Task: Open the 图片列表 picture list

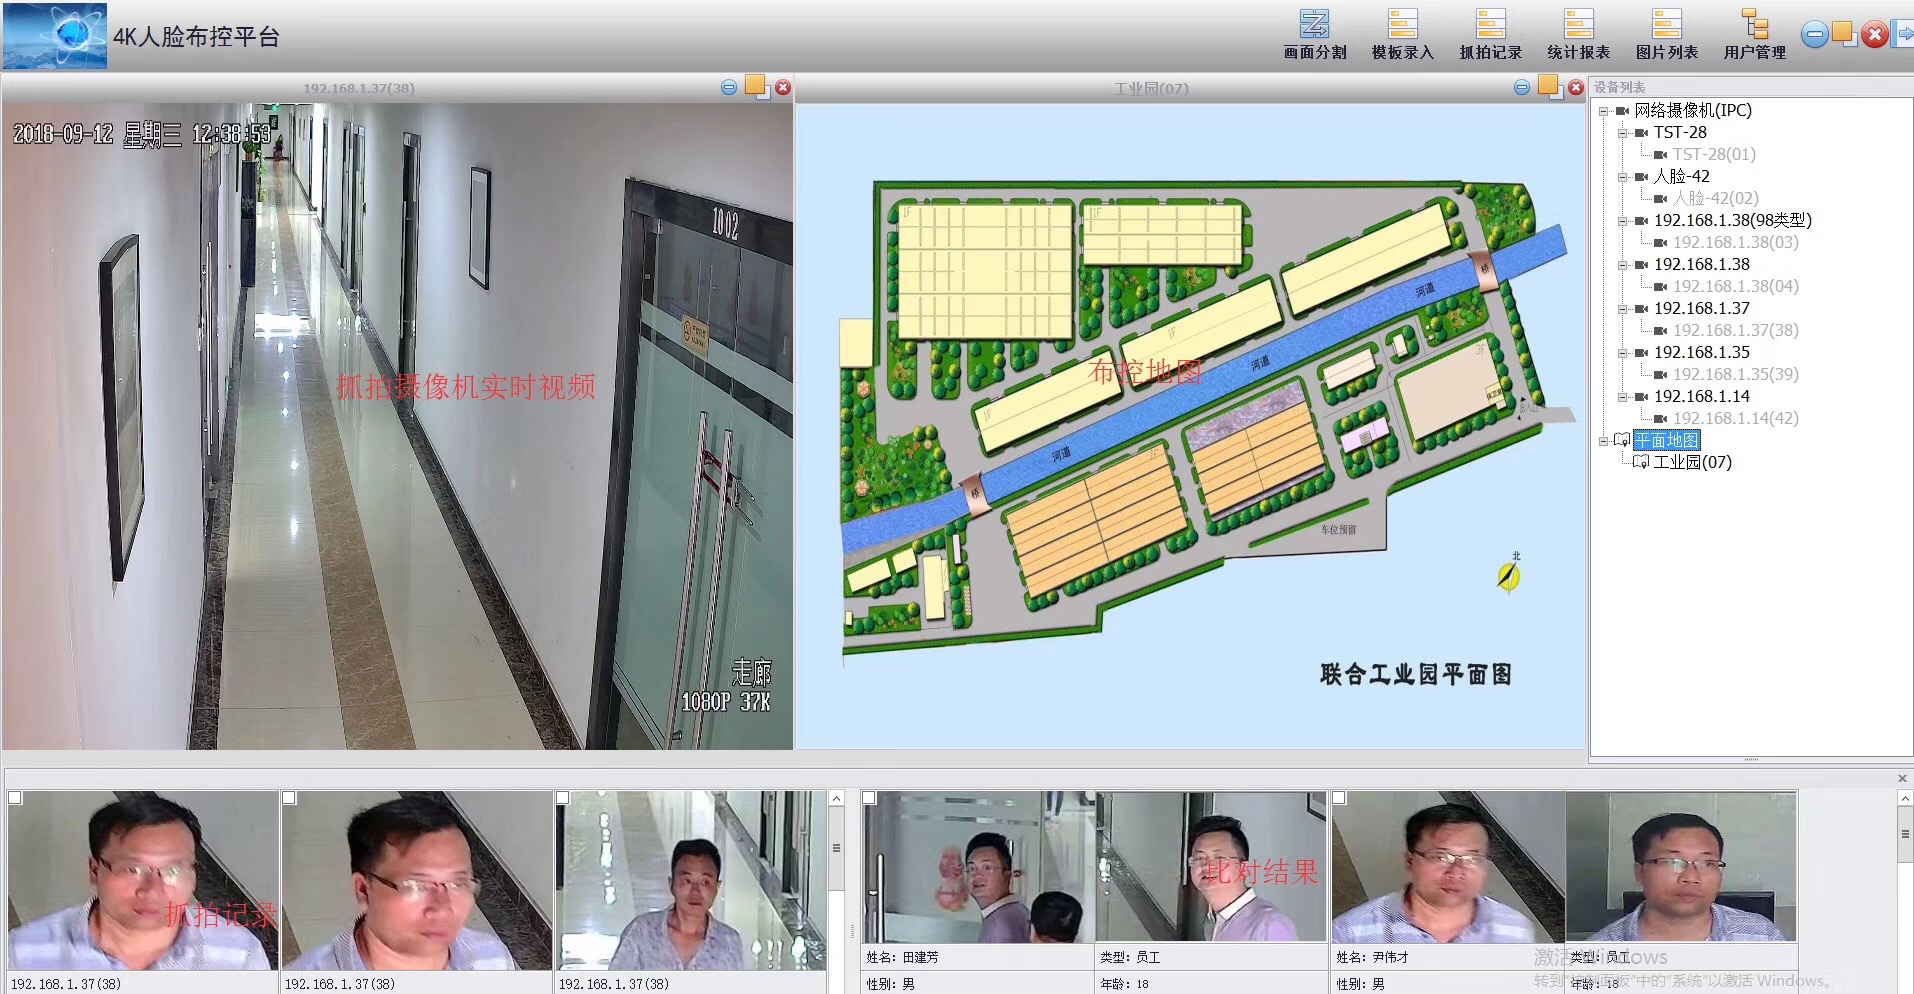Action: point(1666,34)
